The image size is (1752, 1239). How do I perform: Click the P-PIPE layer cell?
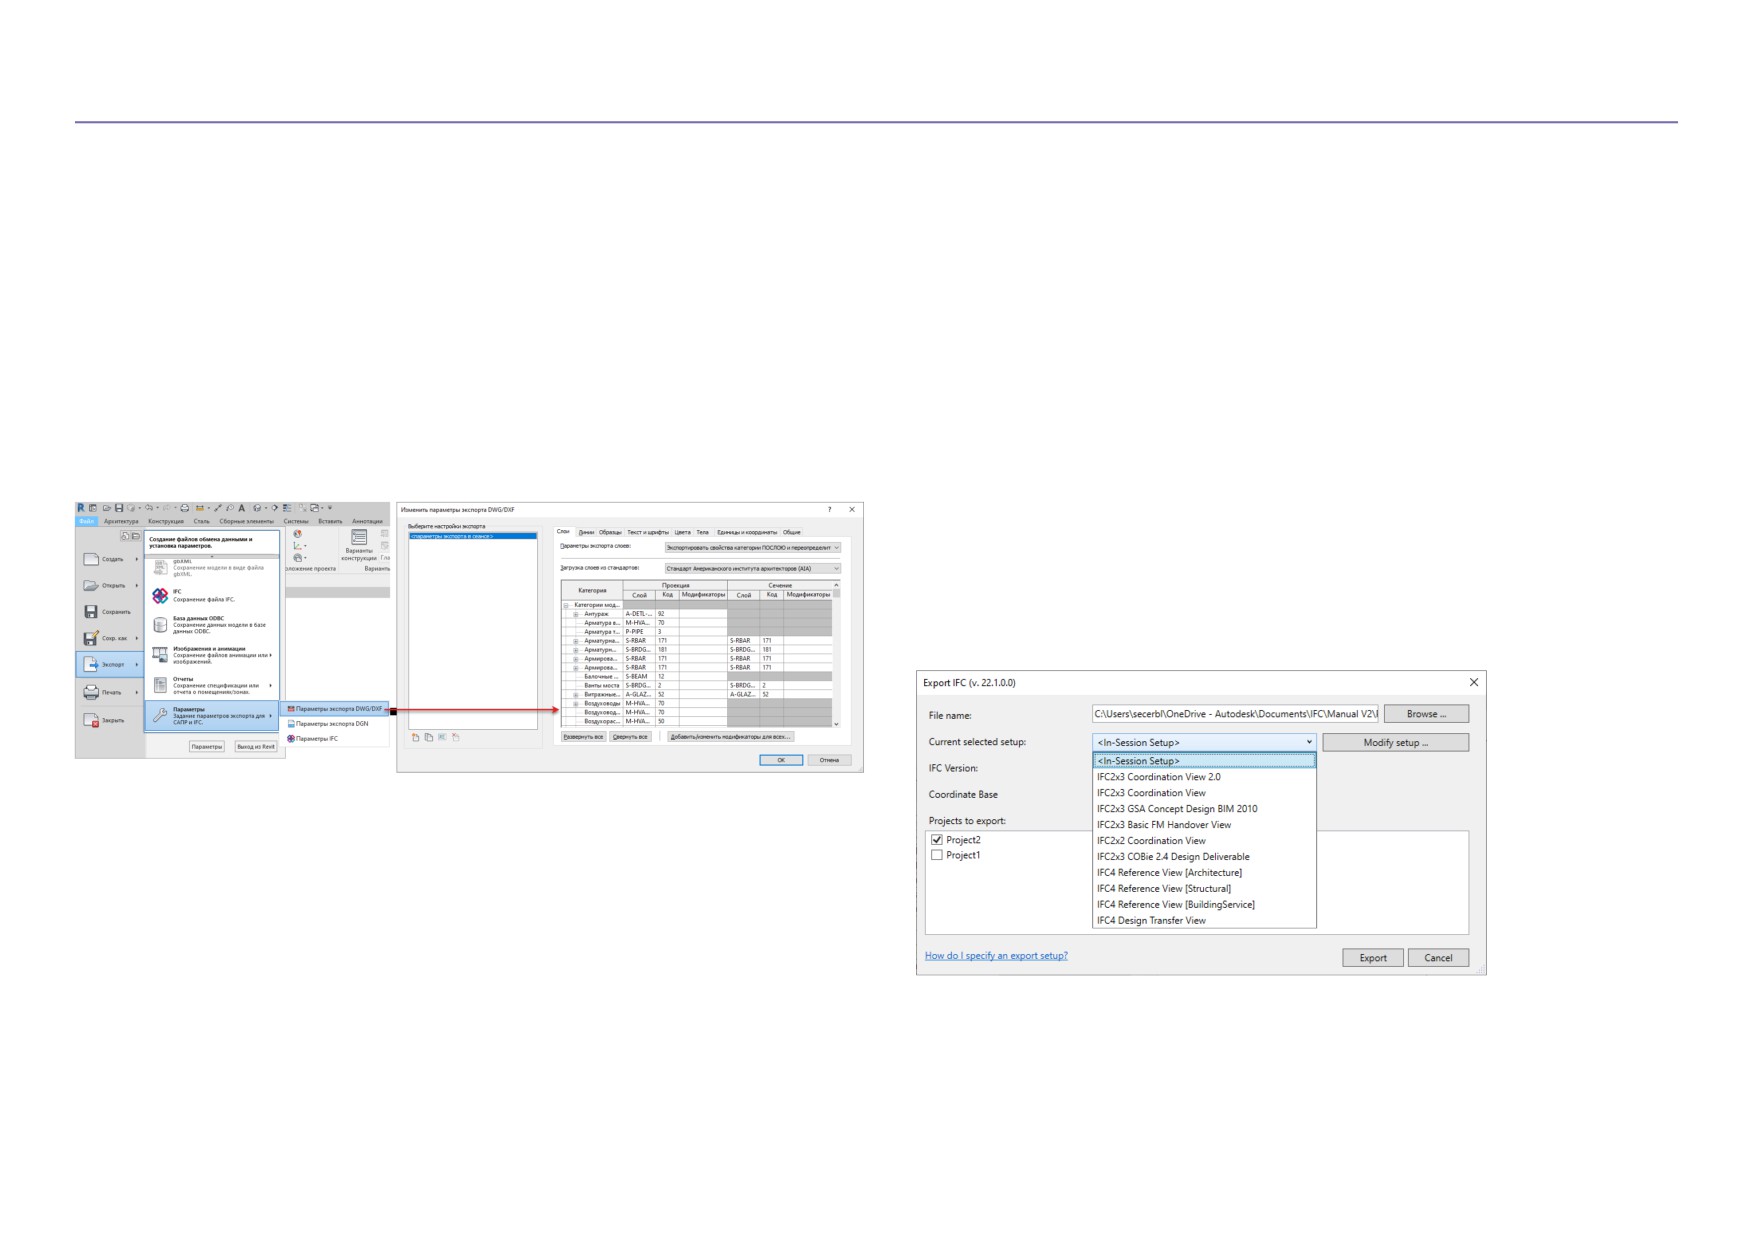[639, 632]
